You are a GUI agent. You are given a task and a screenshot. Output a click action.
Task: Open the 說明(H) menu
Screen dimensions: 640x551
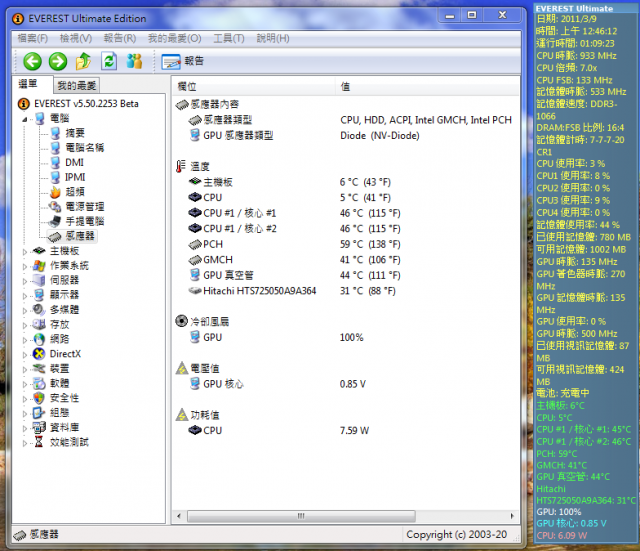tap(273, 38)
